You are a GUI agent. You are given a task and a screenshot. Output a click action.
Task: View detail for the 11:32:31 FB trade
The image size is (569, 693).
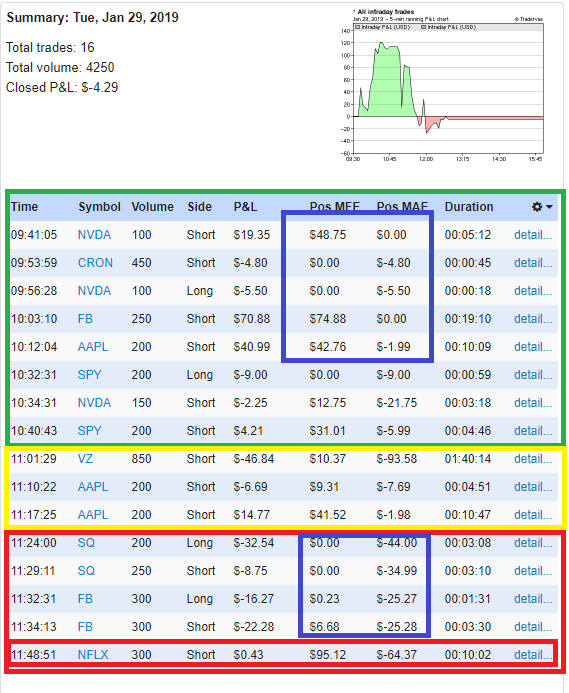click(x=533, y=598)
